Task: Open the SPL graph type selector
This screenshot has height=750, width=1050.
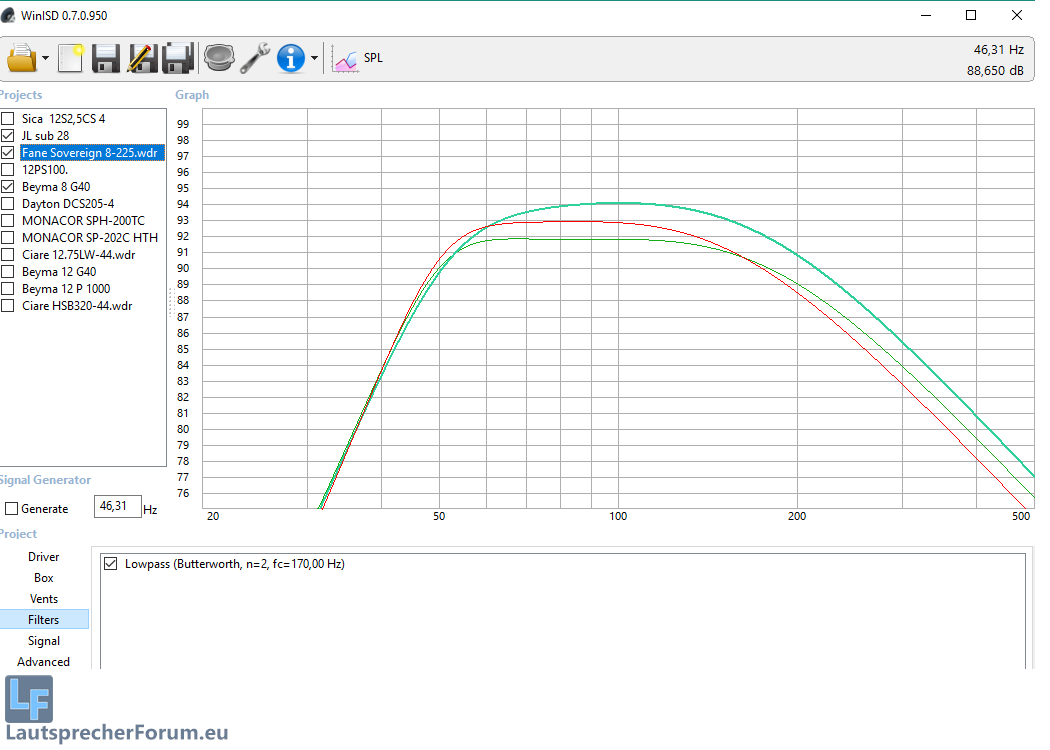Action: coord(358,58)
